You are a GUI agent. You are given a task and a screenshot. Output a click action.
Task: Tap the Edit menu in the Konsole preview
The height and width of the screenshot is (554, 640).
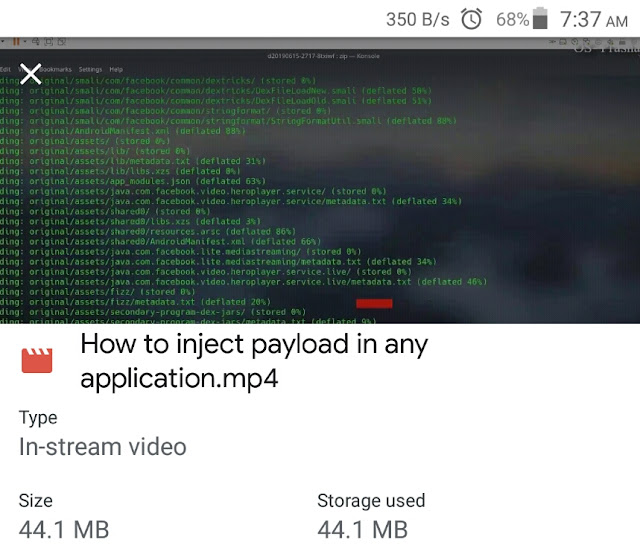coord(5,69)
